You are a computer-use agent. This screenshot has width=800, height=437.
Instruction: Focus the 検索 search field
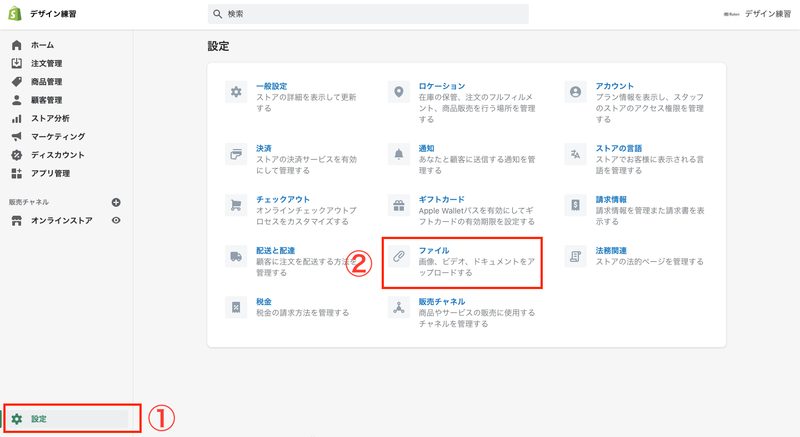(368, 14)
